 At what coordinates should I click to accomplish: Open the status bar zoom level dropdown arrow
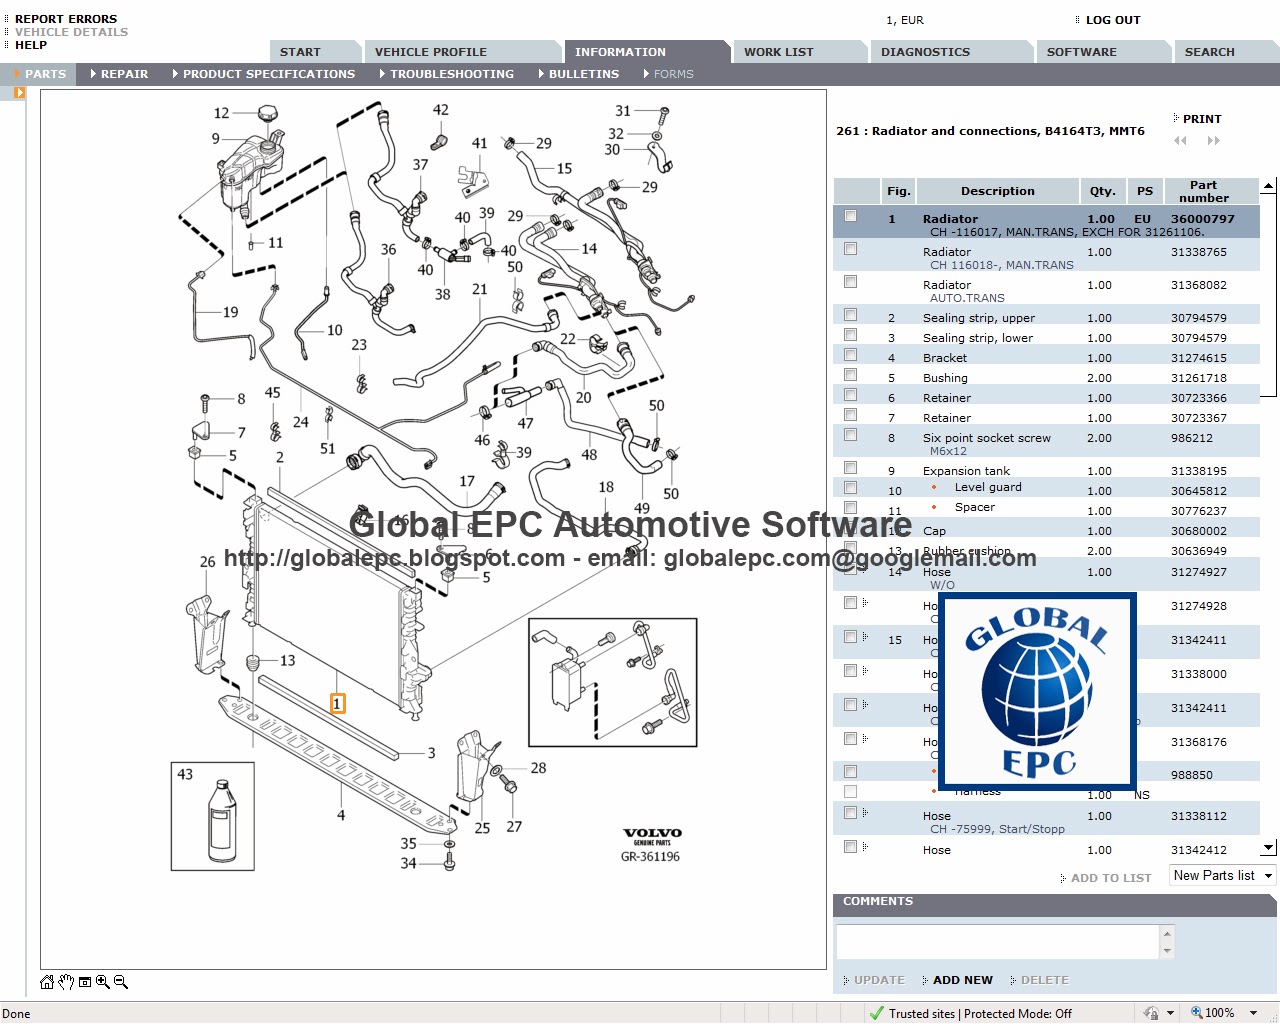[1254, 1013]
